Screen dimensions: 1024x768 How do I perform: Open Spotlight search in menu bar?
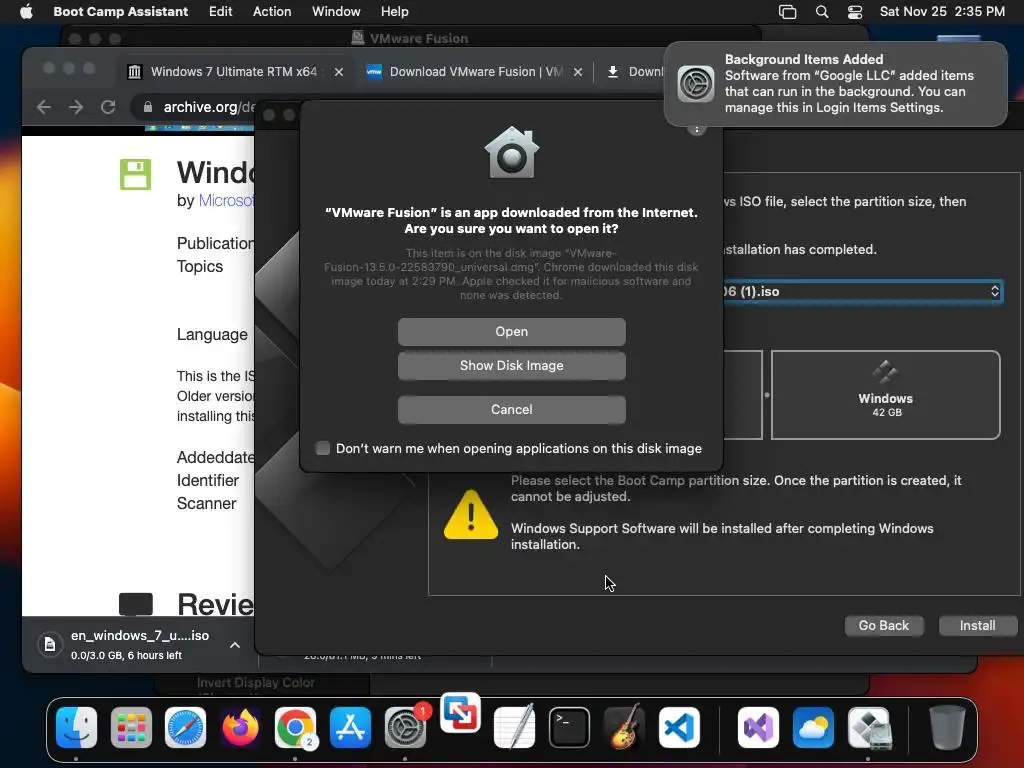click(822, 11)
